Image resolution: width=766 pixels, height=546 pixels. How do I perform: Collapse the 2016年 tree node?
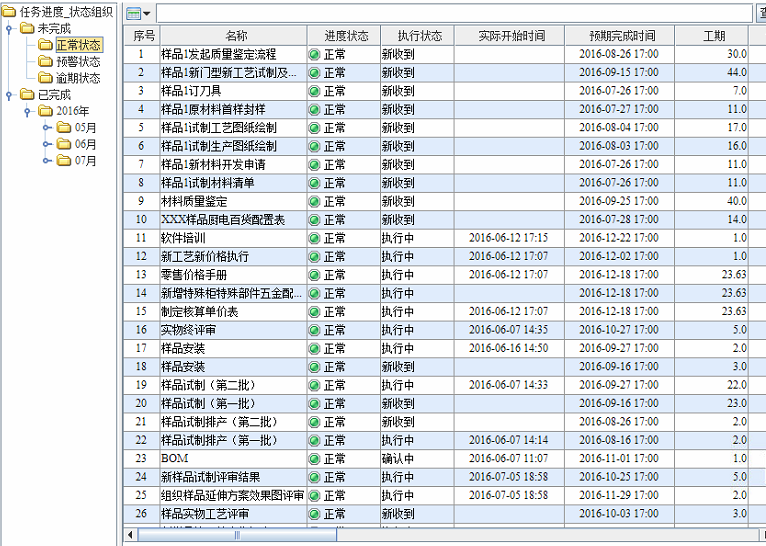coord(27,111)
